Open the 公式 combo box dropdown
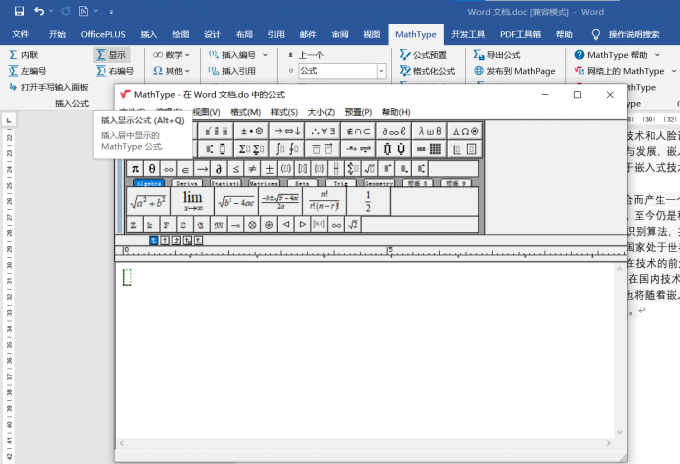This screenshot has height=464, width=680. [381, 71]
